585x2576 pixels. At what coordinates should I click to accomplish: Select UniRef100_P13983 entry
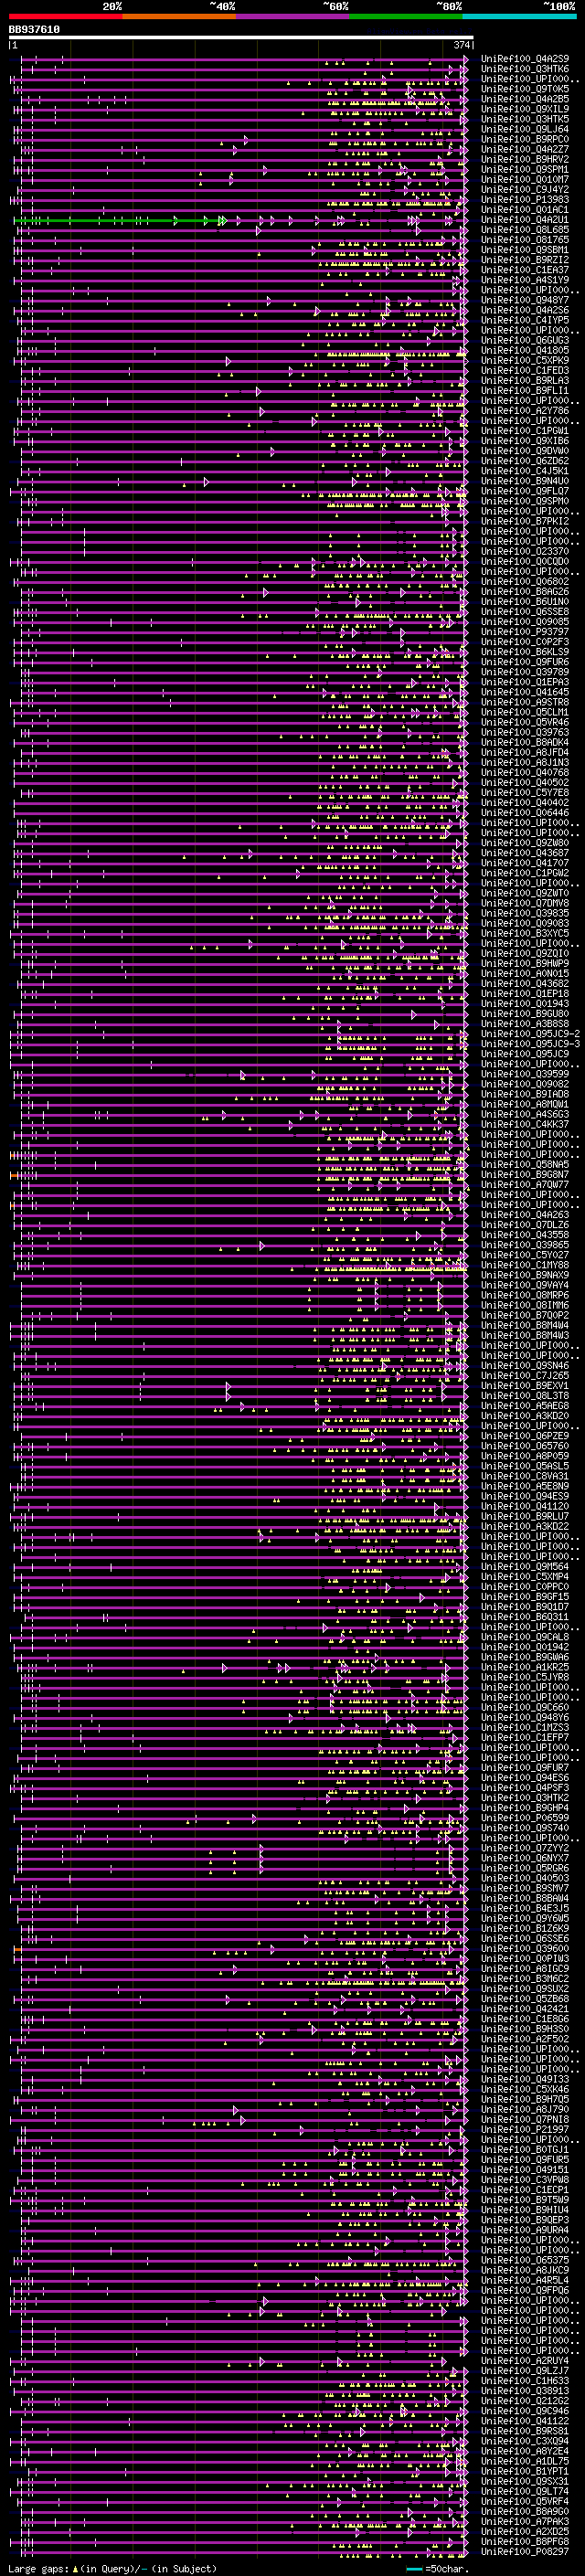[x=525, y=200]
